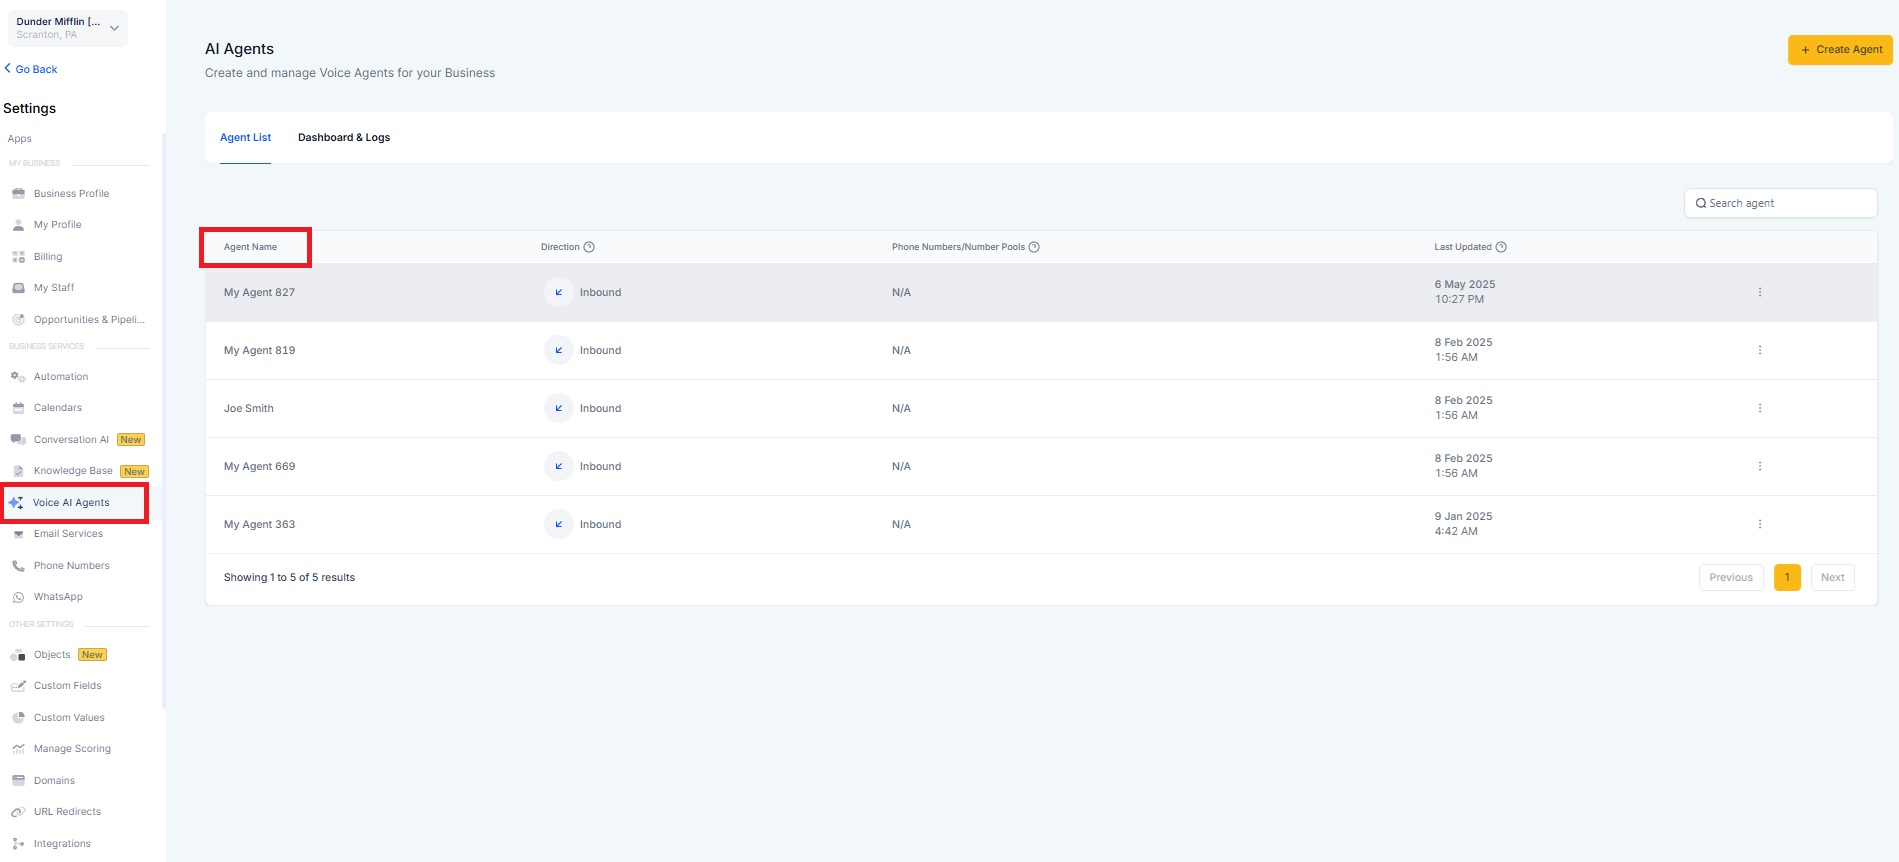Click the Direction column help icon

coord(589,247)
